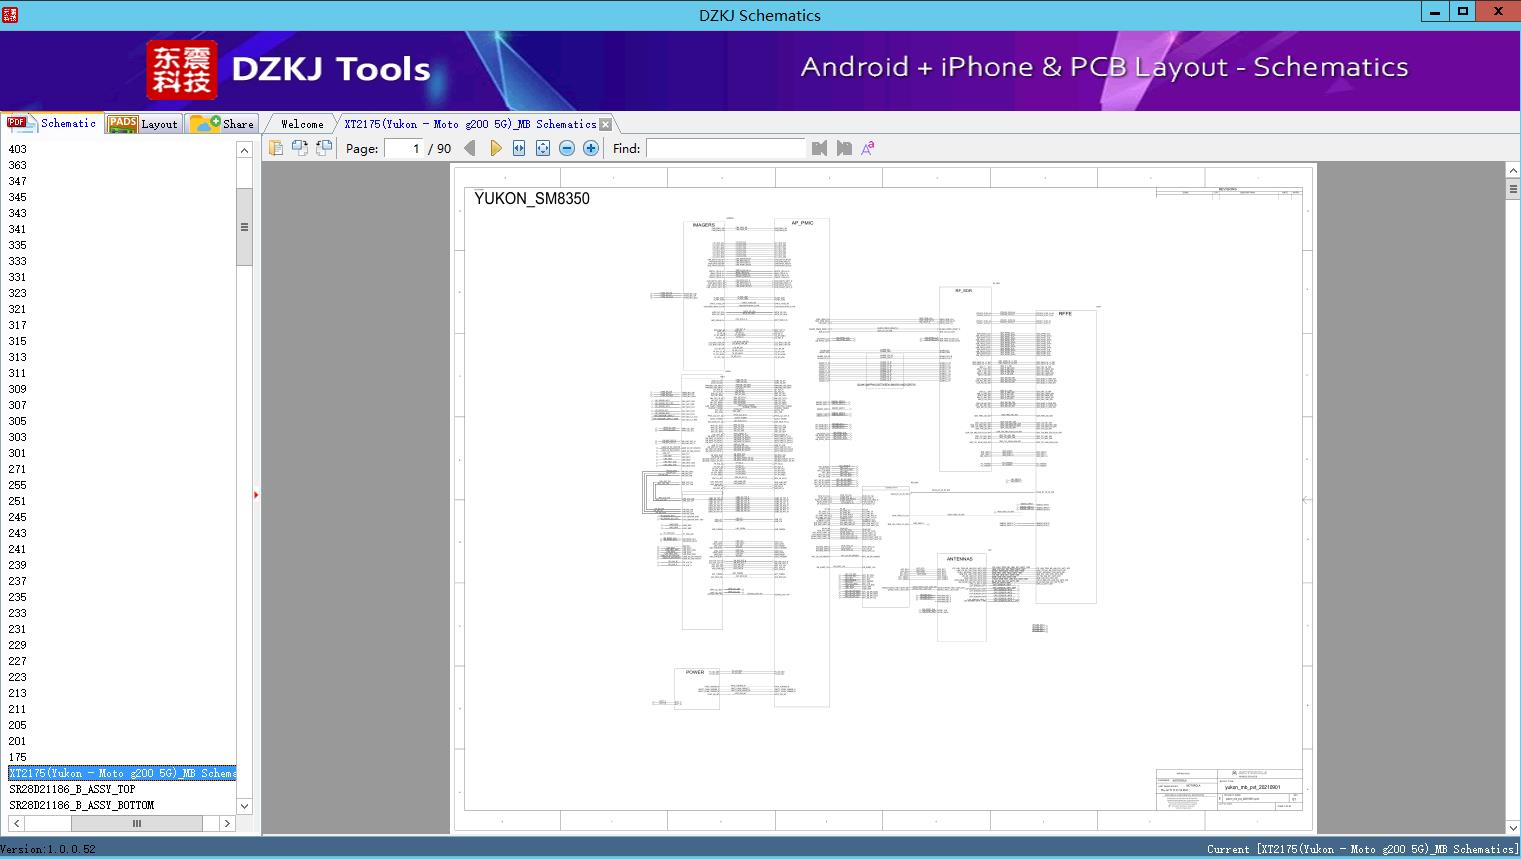
Task: Click the match case search icon
Action: (868, 148)
